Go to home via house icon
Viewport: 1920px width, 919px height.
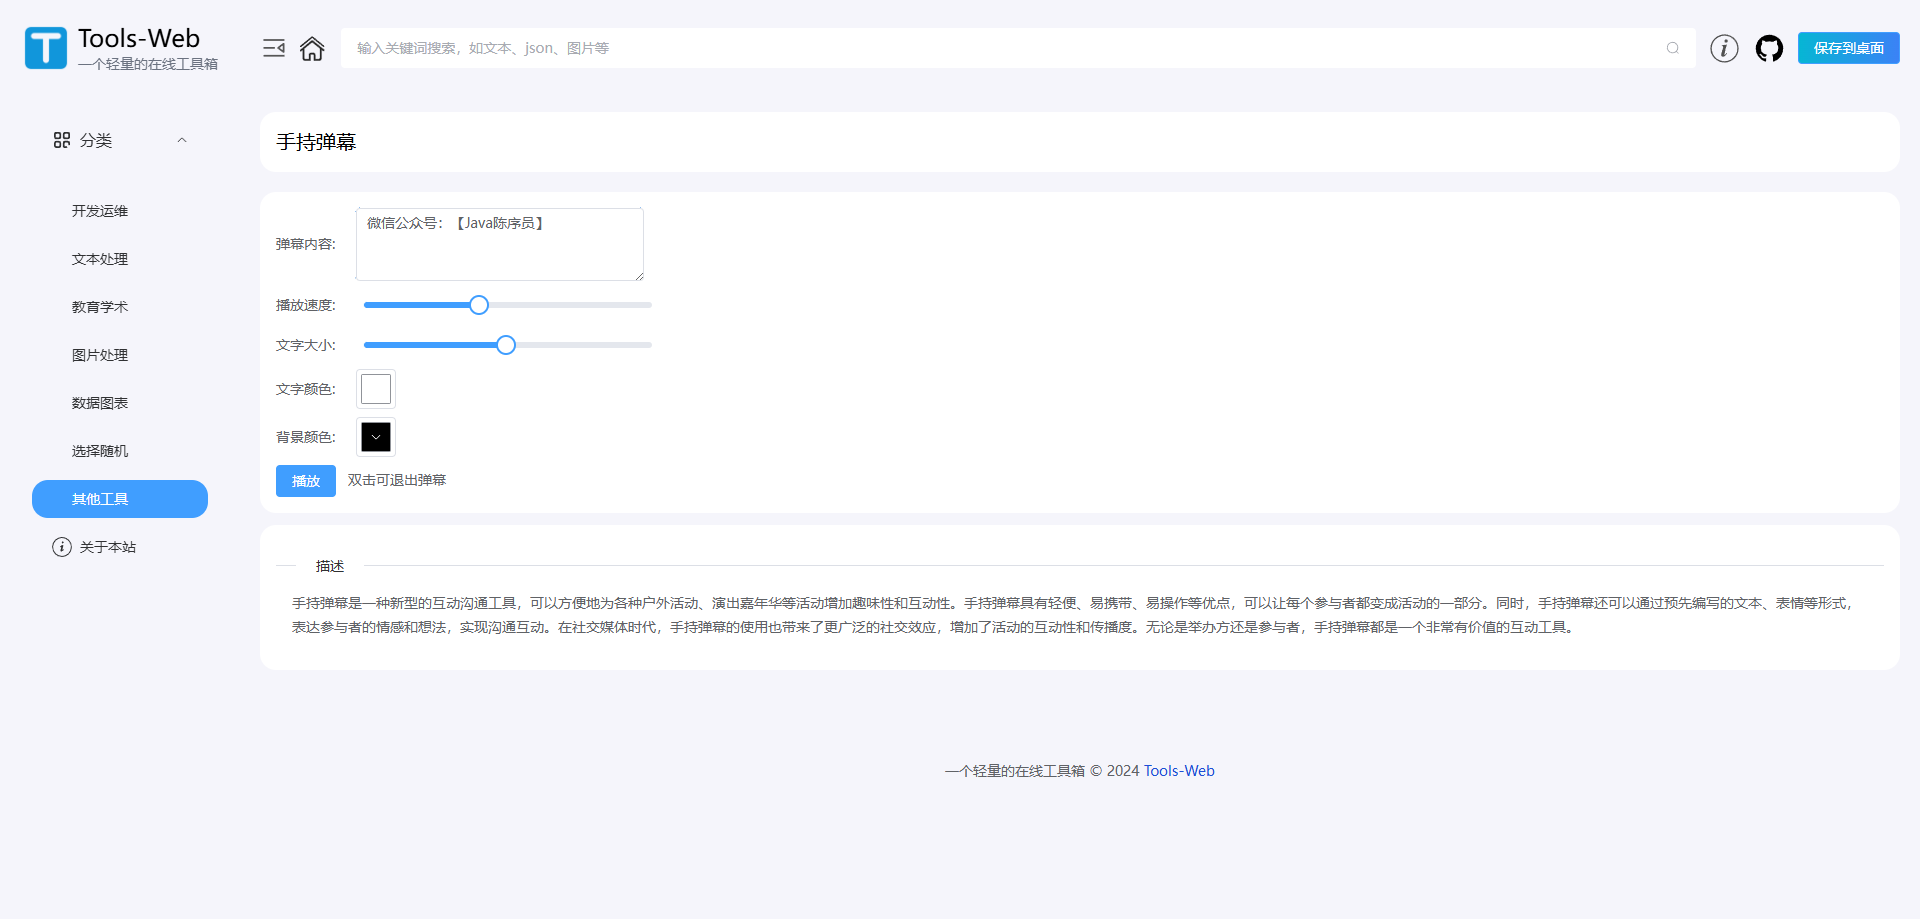pyautogui.click(x=312, y=48)
